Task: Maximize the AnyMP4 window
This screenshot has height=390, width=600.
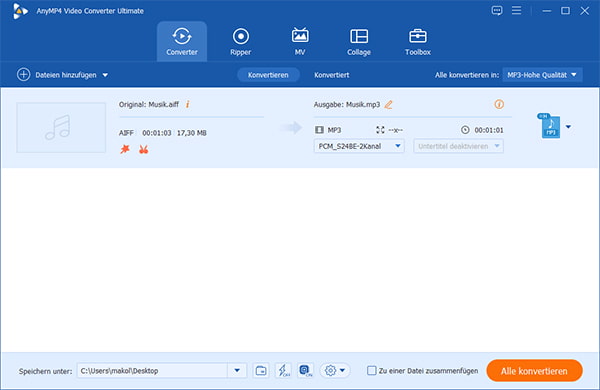Action: [566, 11]
